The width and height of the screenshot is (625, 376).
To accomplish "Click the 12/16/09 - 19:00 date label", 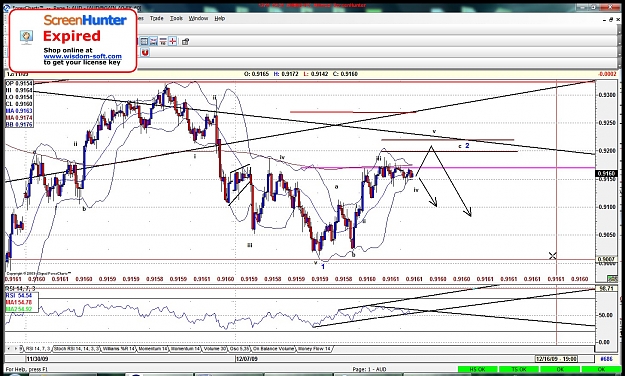I will pos(556,359).
